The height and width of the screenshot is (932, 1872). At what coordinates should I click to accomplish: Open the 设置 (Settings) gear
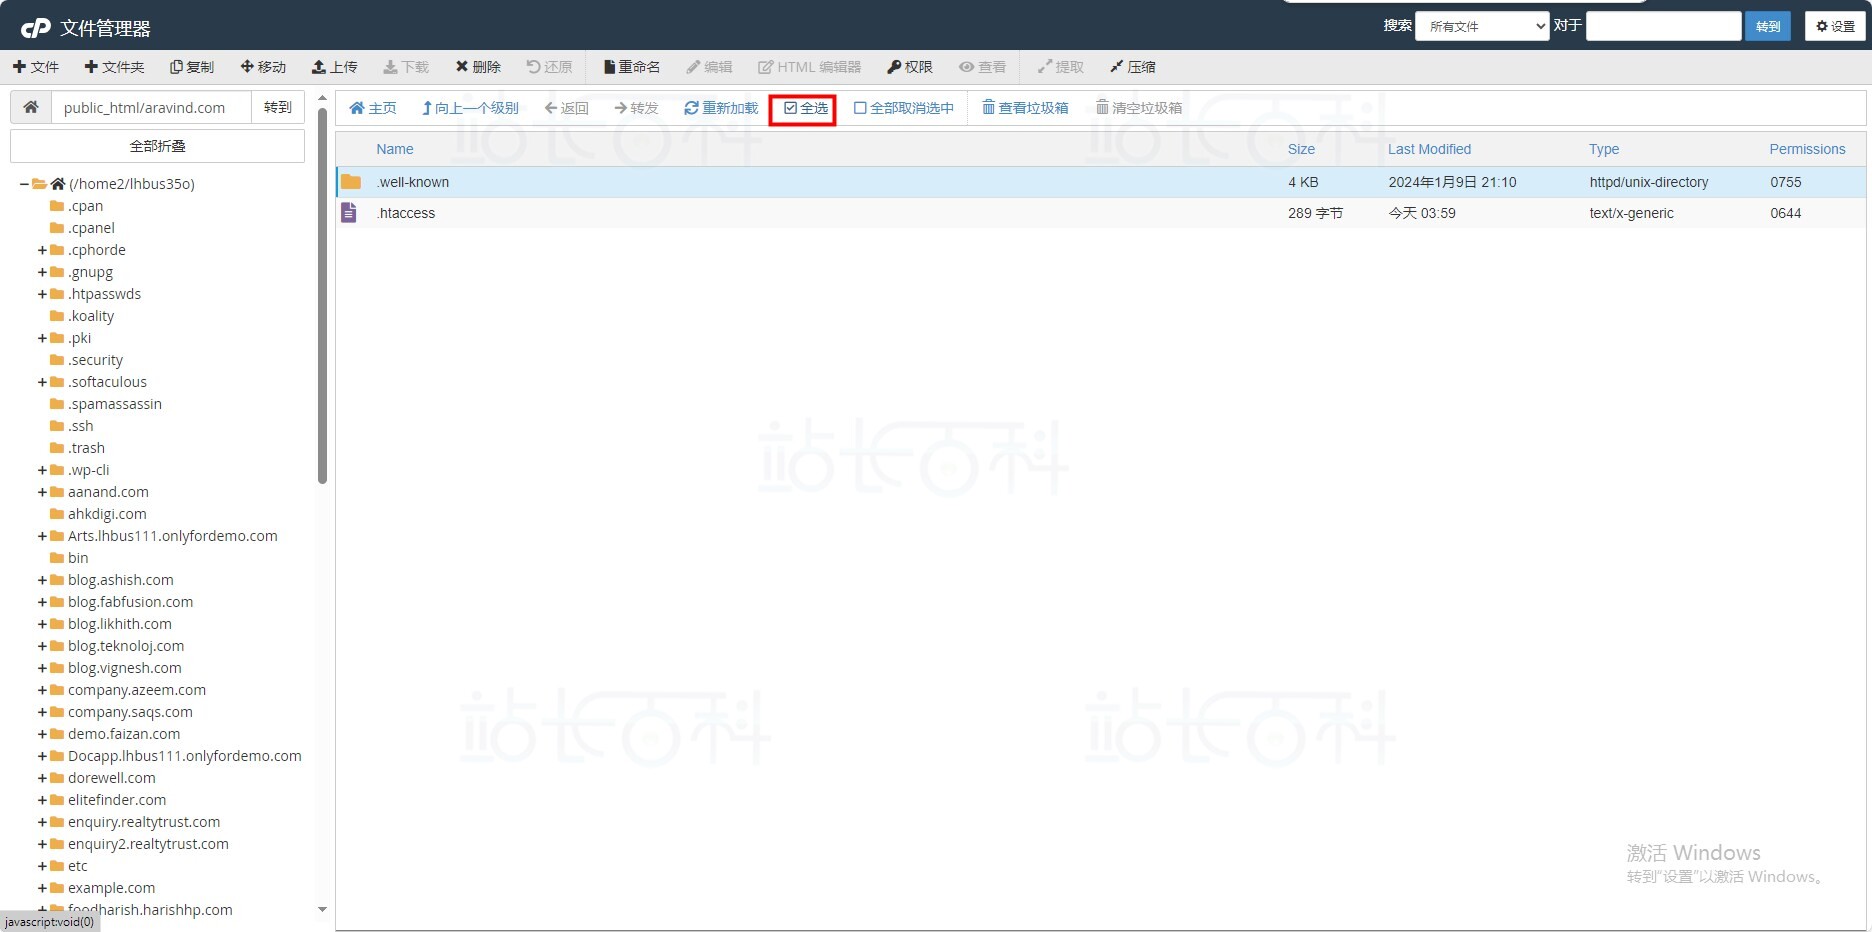coord(1834,26)
